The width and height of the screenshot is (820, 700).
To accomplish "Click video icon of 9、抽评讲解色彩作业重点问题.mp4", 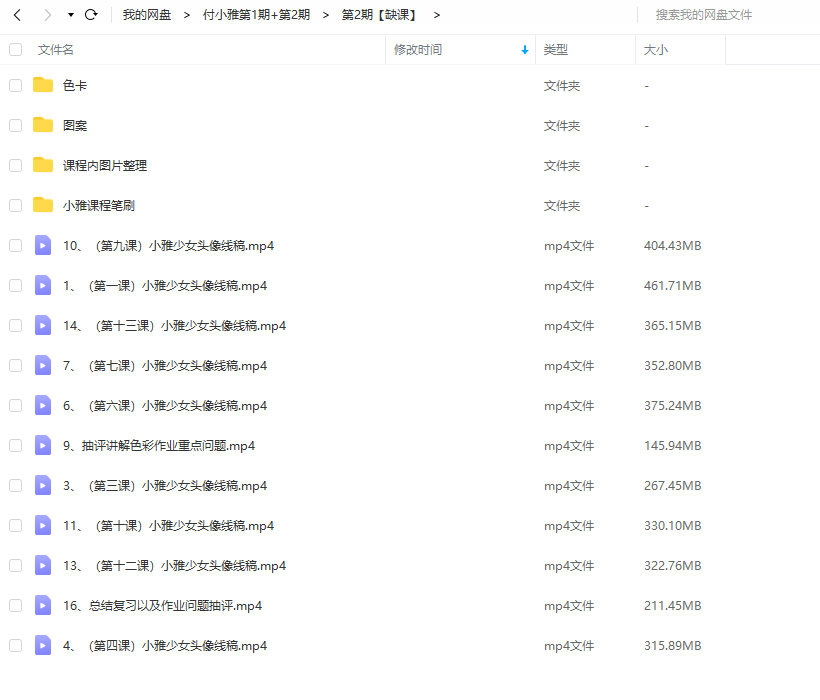I will tap(42, 445).
